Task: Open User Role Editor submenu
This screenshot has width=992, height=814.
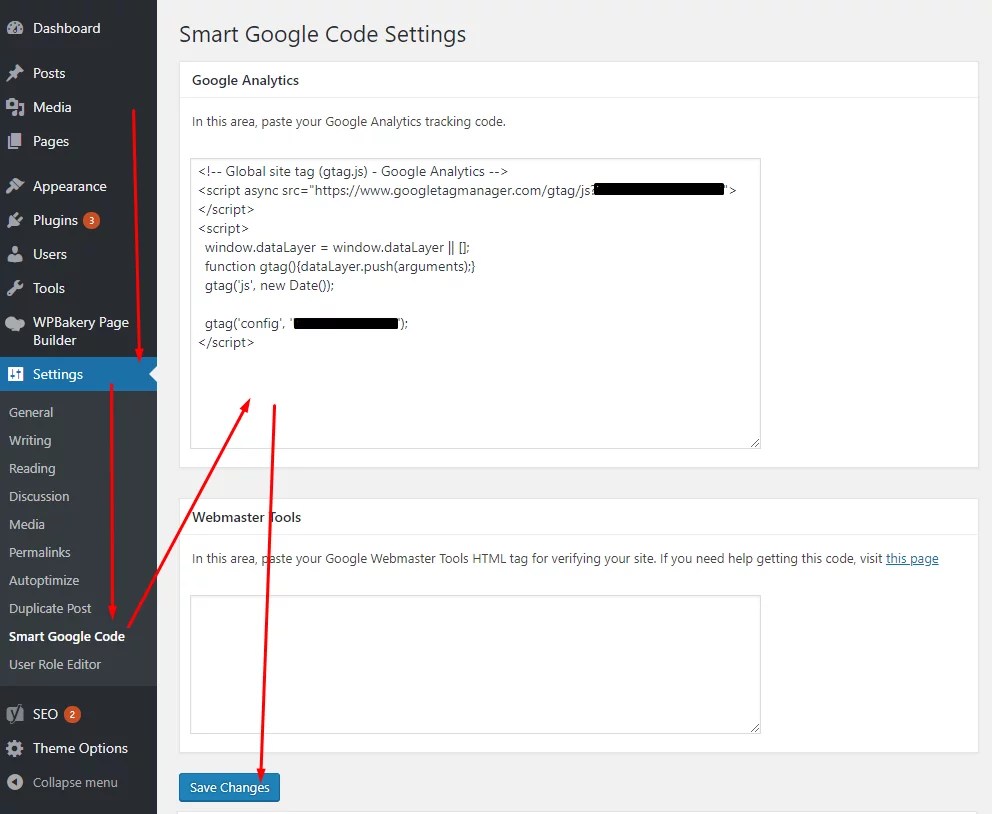Action: tap(55, 664)
